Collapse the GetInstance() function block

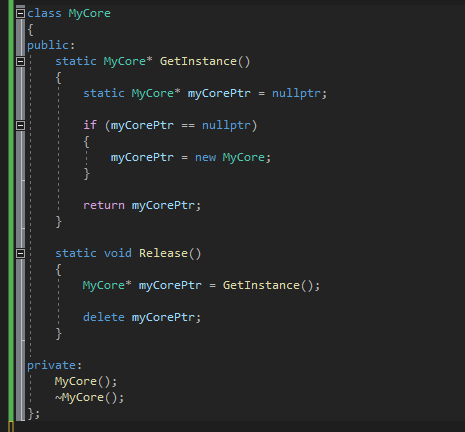(20, 61)
